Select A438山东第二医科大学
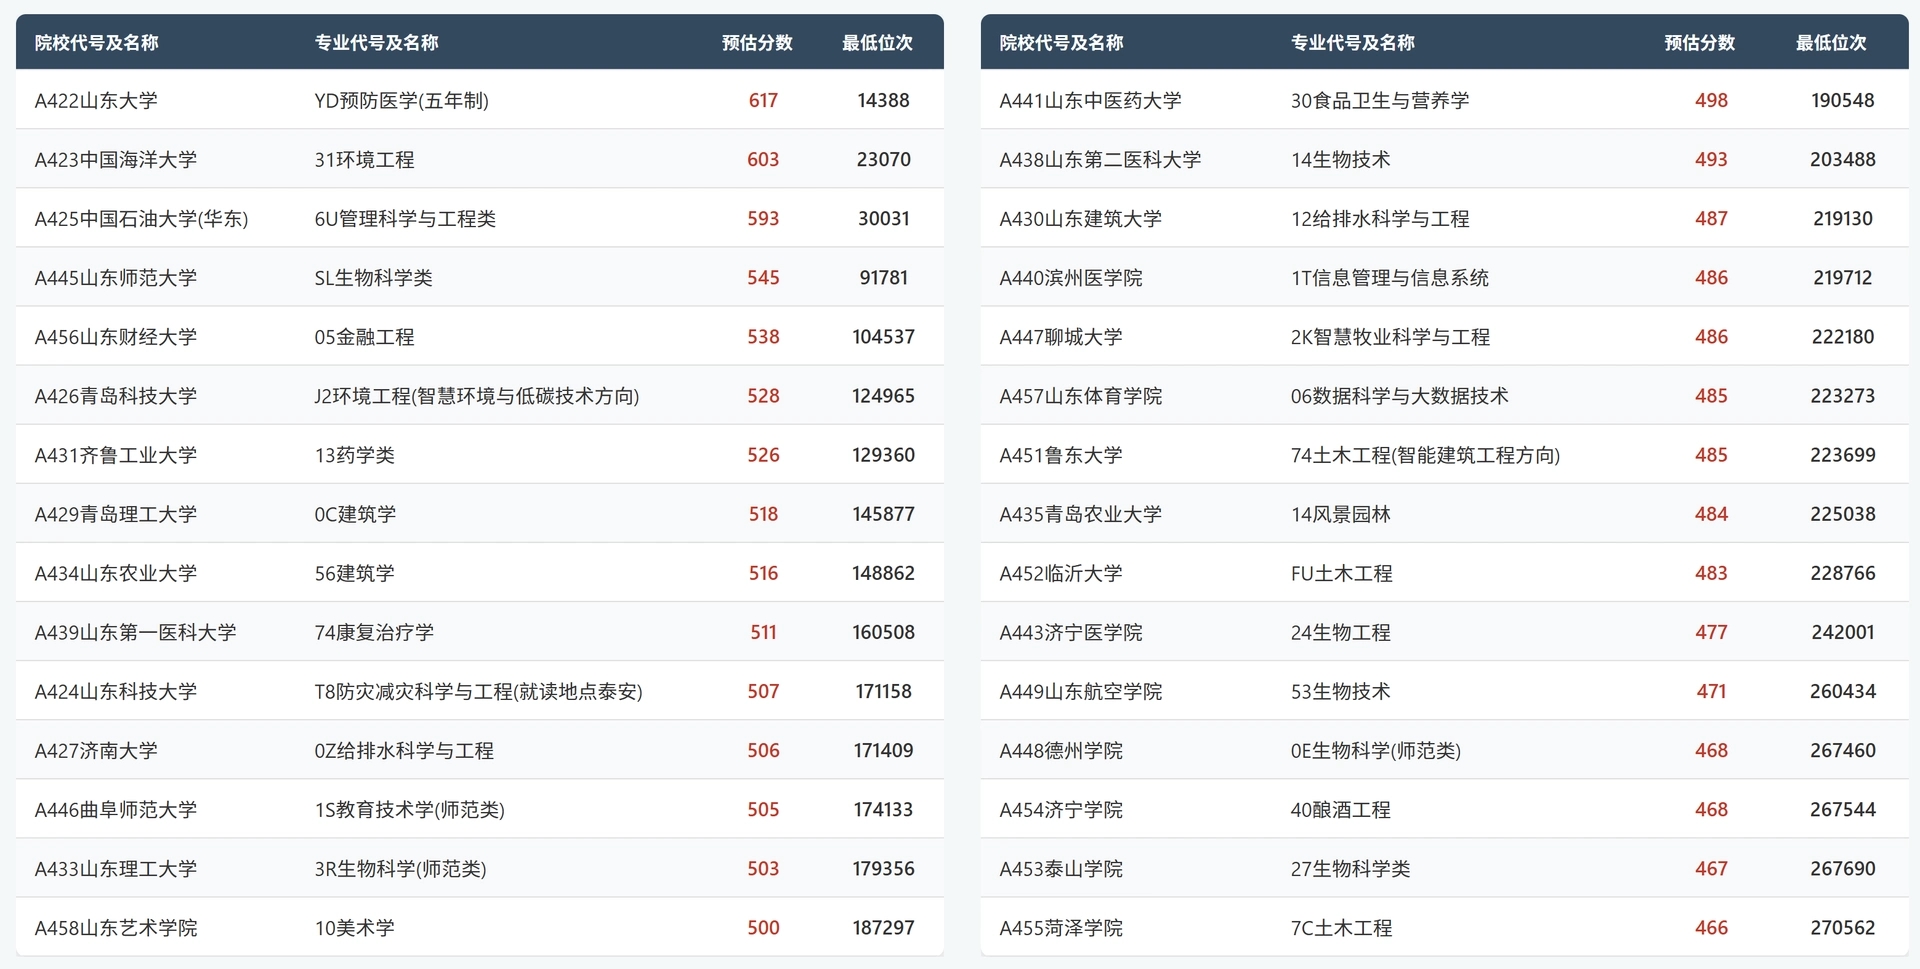 [1100, 159]
